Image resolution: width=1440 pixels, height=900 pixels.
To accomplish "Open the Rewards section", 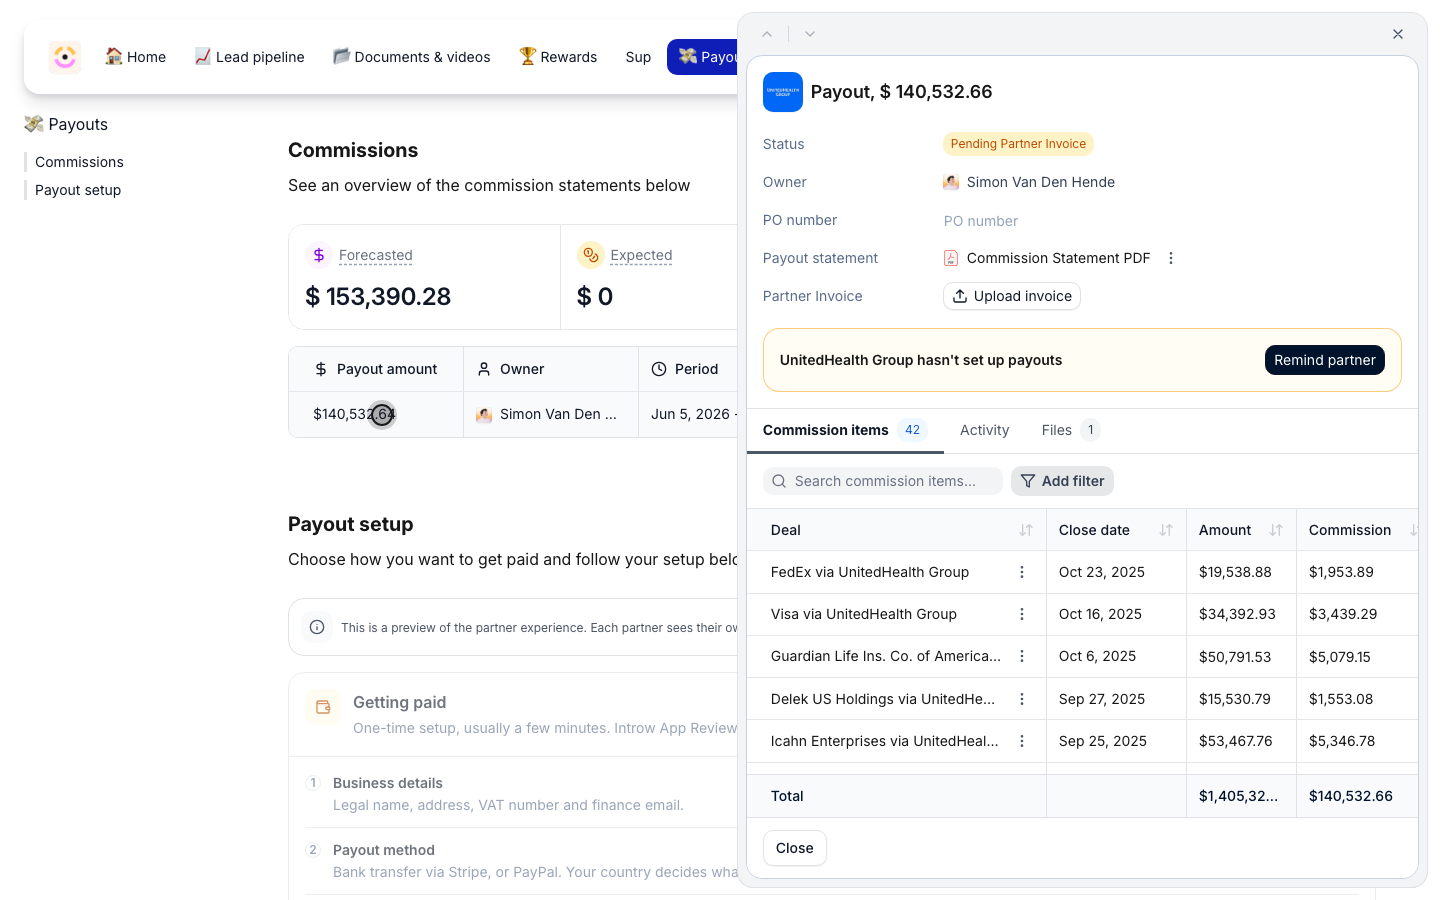I will [x=558, y=57].
